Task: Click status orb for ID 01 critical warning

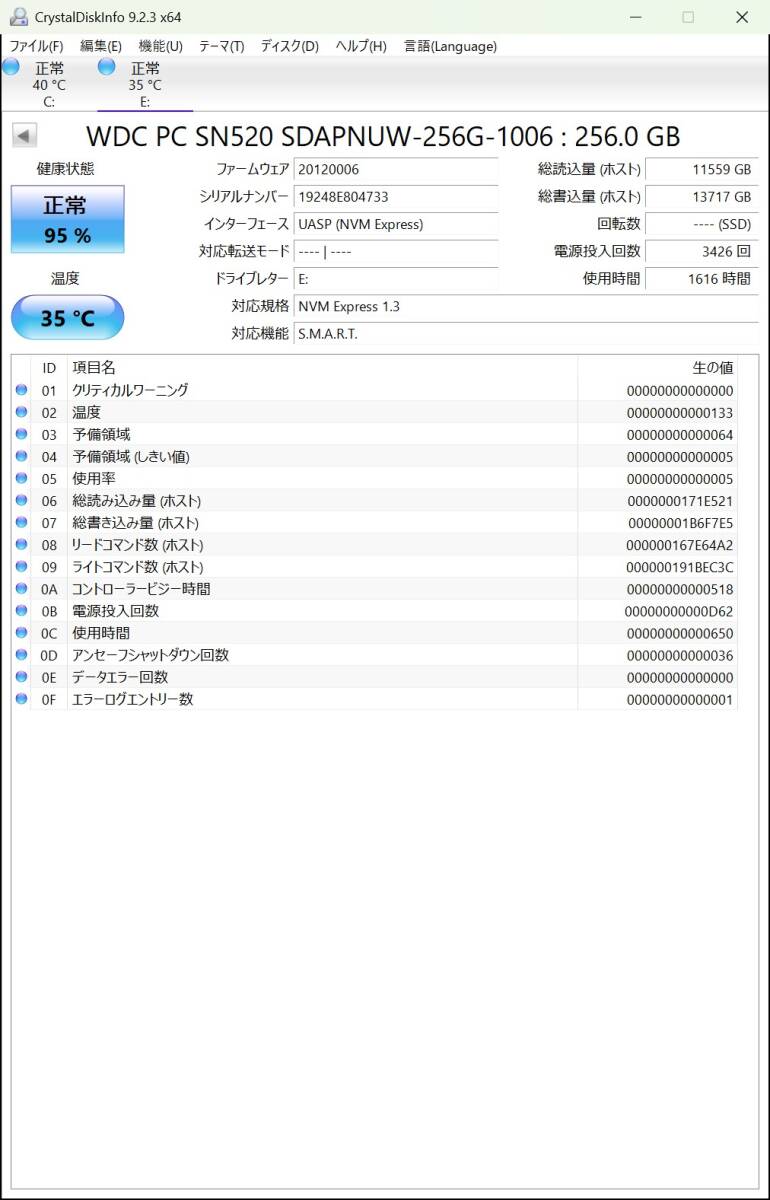Action: click(21, 390)
